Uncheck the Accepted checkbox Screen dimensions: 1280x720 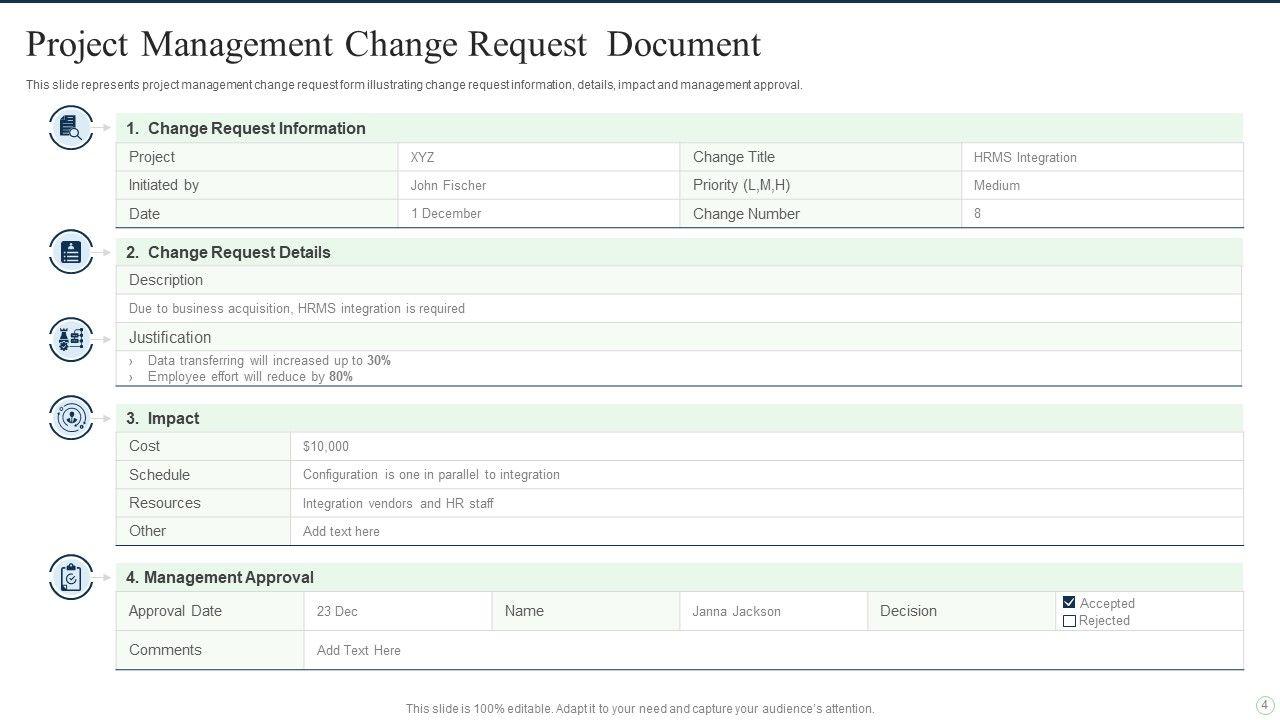click(1069, 603)
